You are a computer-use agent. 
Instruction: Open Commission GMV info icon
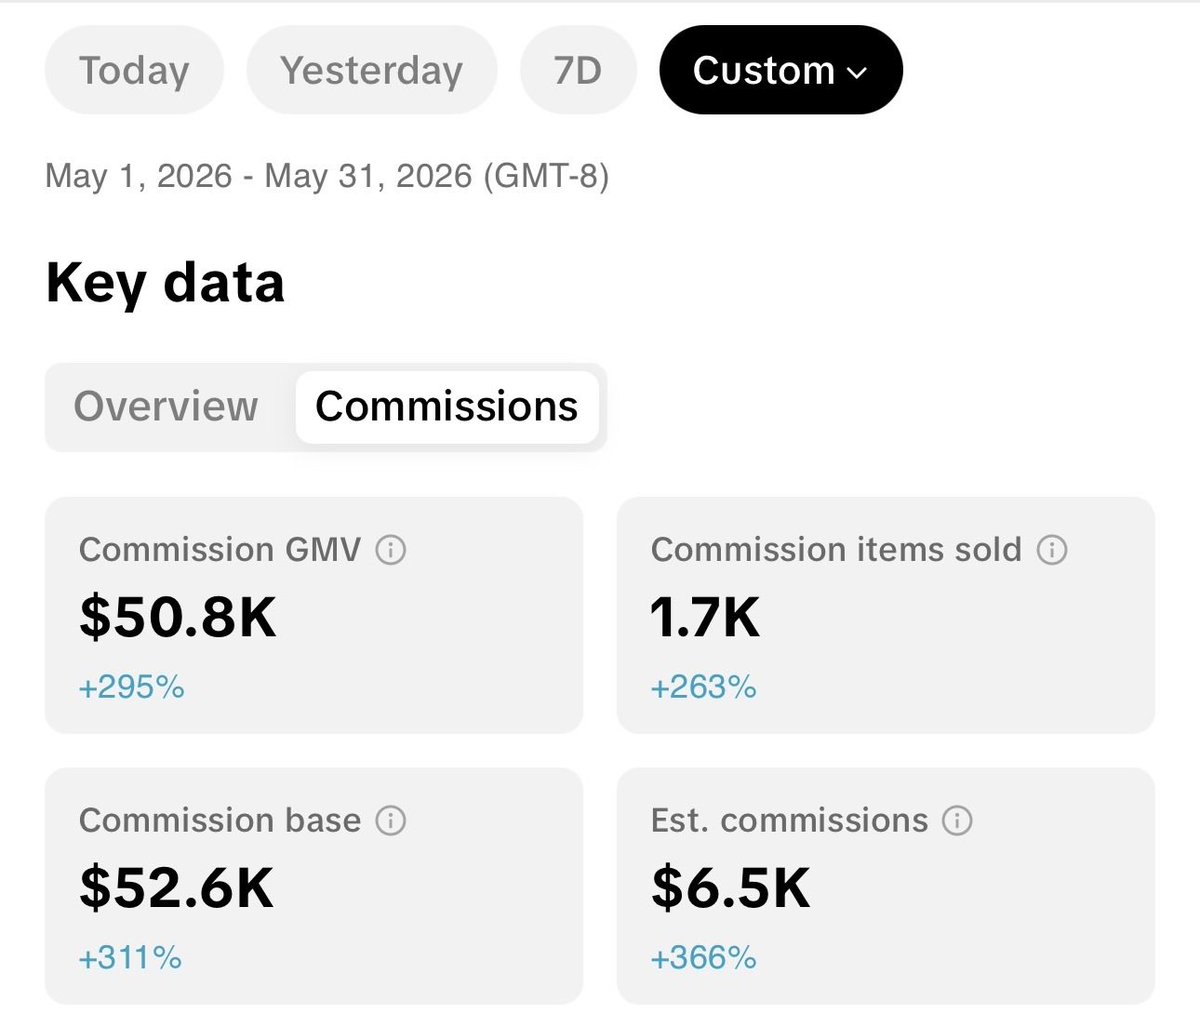390,550
